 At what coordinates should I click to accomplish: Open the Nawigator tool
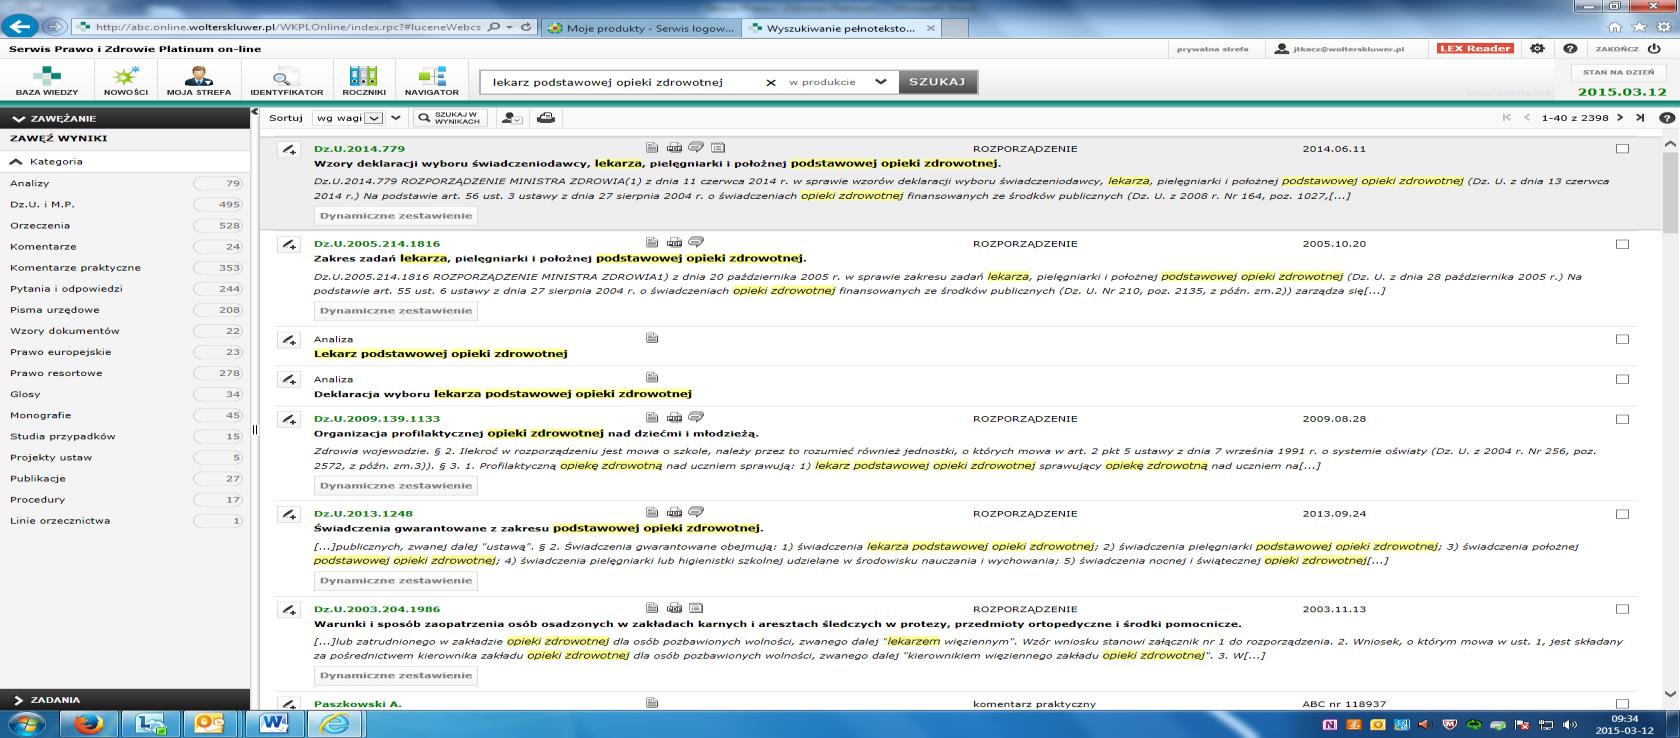tap(432, 80)
